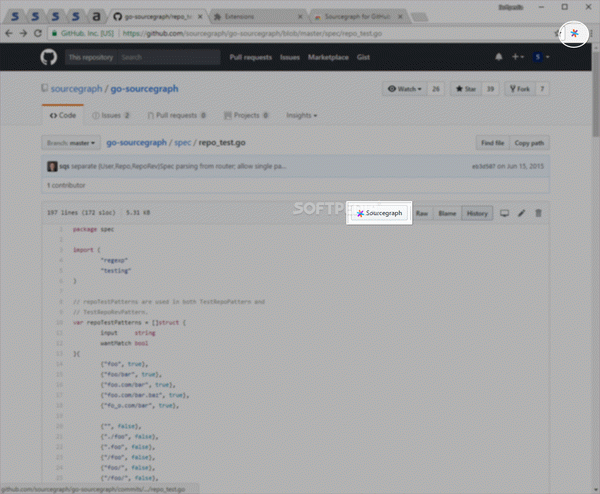600x494 pixels.
Task: Switch to the Sourcegraph for GitHub browser tab
Action: (359, 17)
